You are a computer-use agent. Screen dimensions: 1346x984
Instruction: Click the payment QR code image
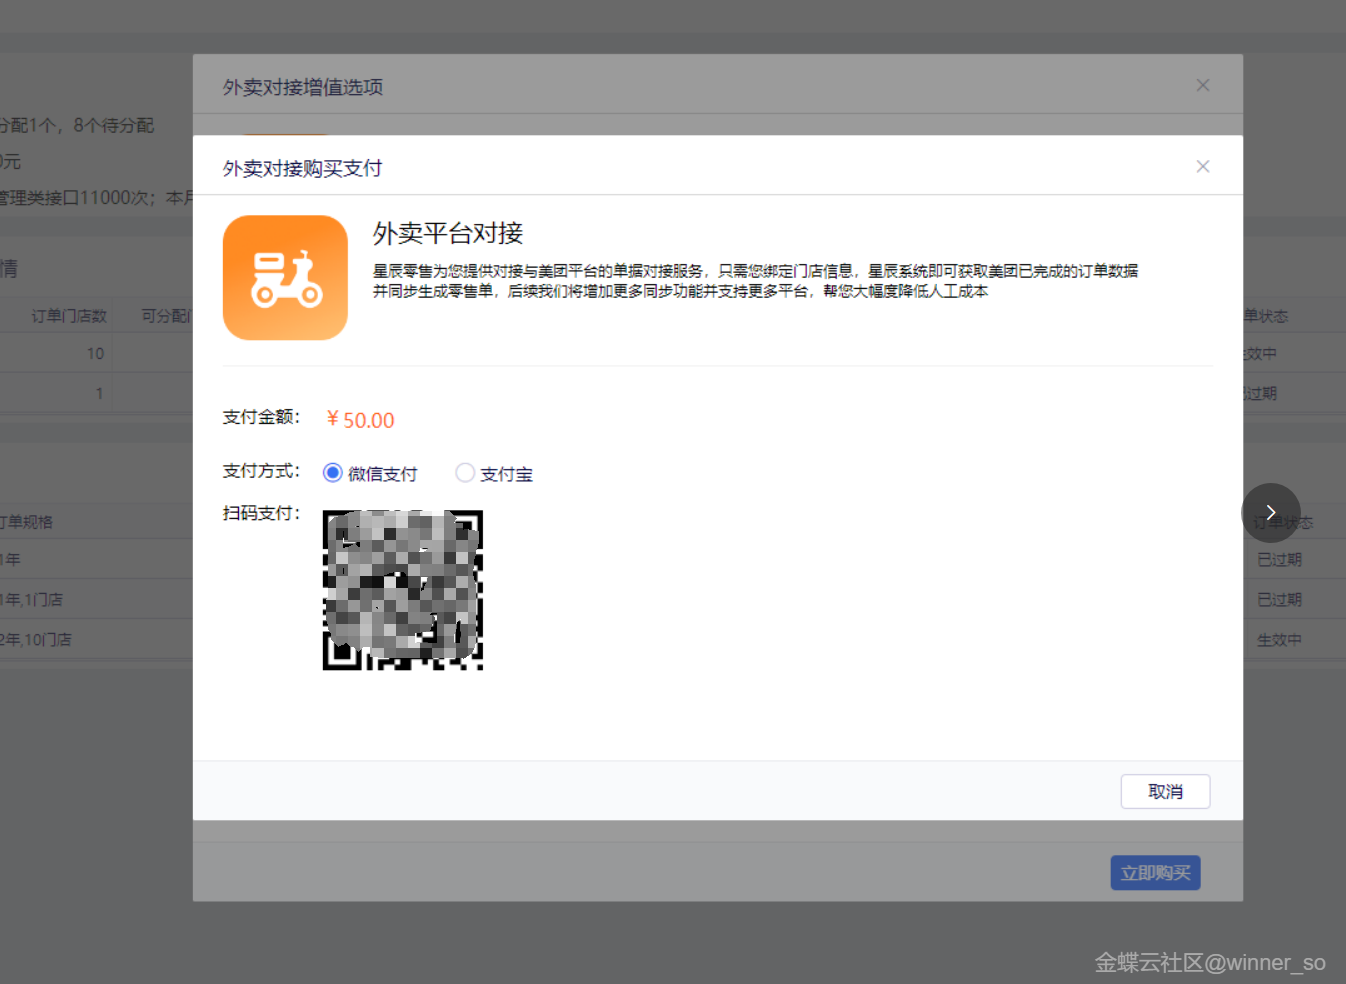coord(403,590)
